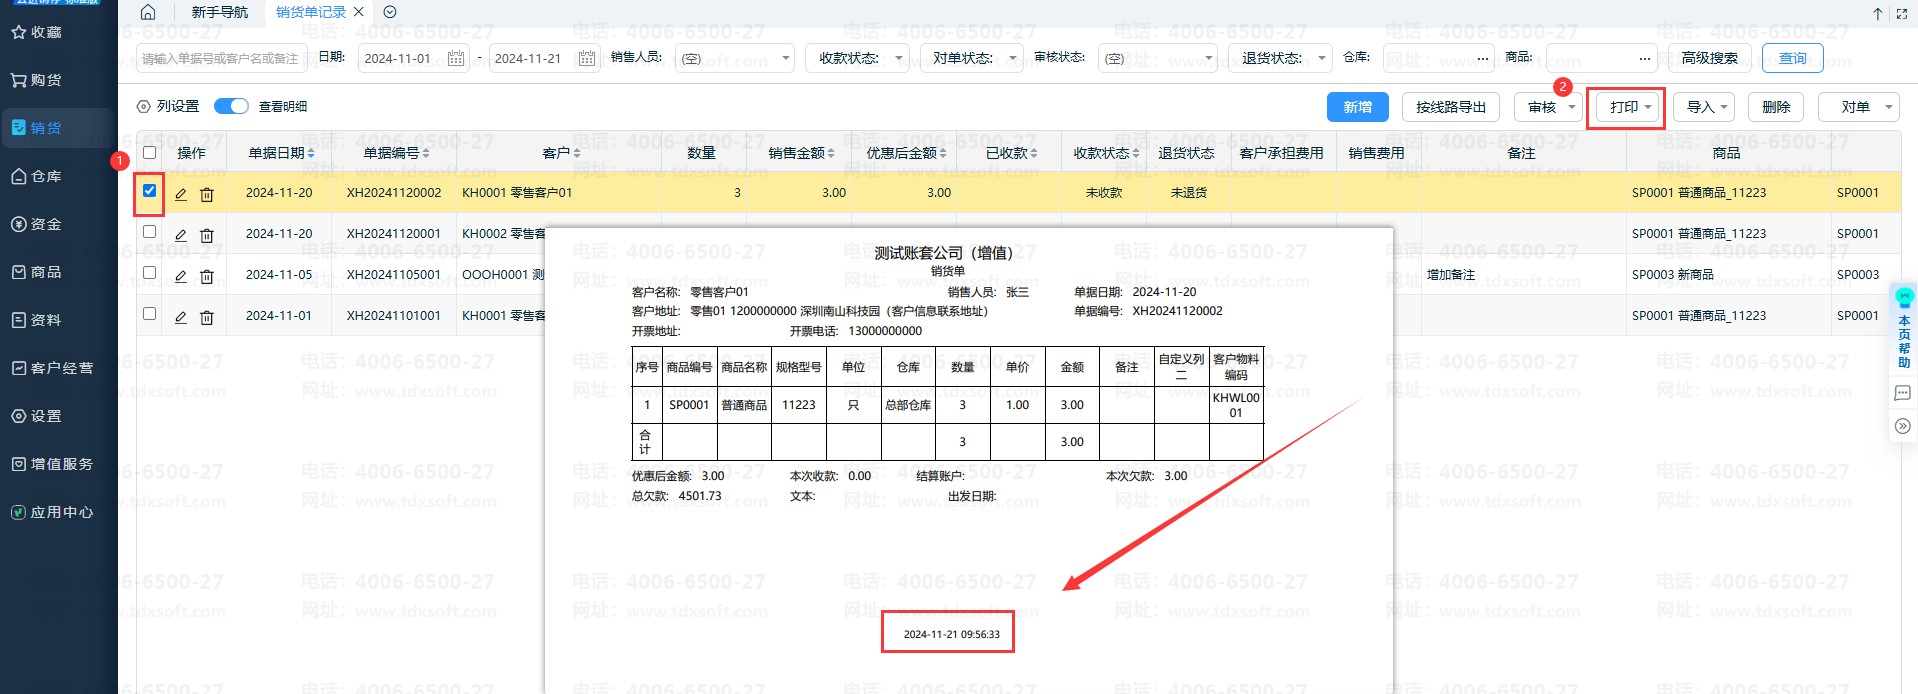This screenshot has width=1918, height=694.
Task: Toggle the 查看明细 switch
Action: pos(231,106)
